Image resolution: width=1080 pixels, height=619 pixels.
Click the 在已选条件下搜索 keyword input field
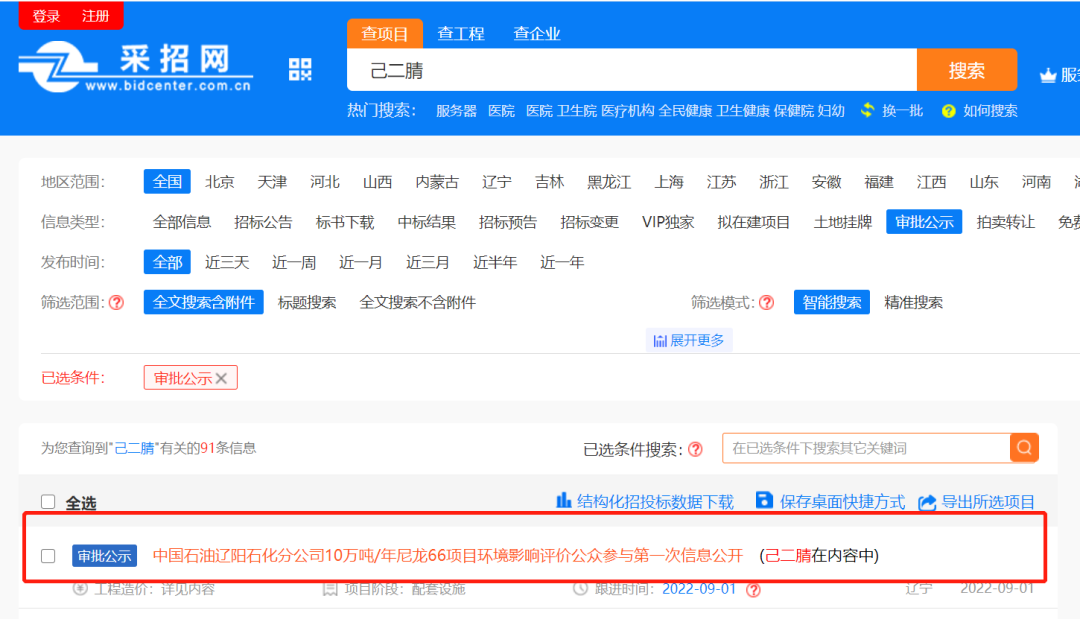[865, 448]
